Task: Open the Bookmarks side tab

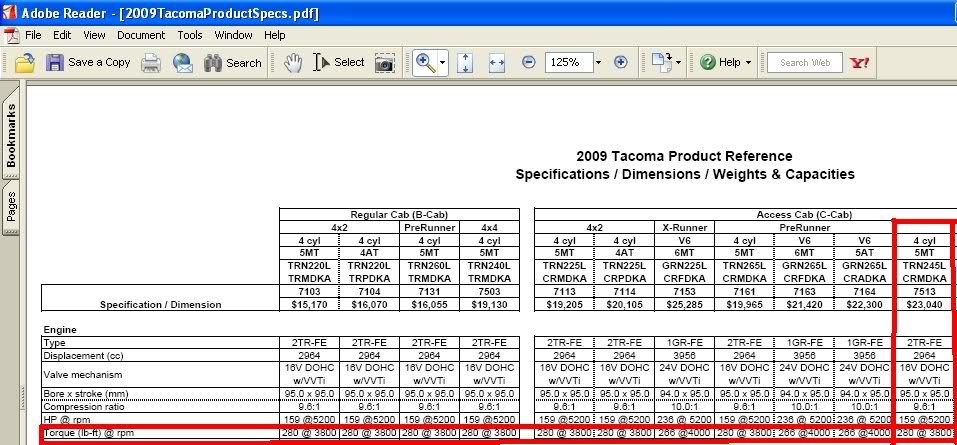Action: point(10,135)
